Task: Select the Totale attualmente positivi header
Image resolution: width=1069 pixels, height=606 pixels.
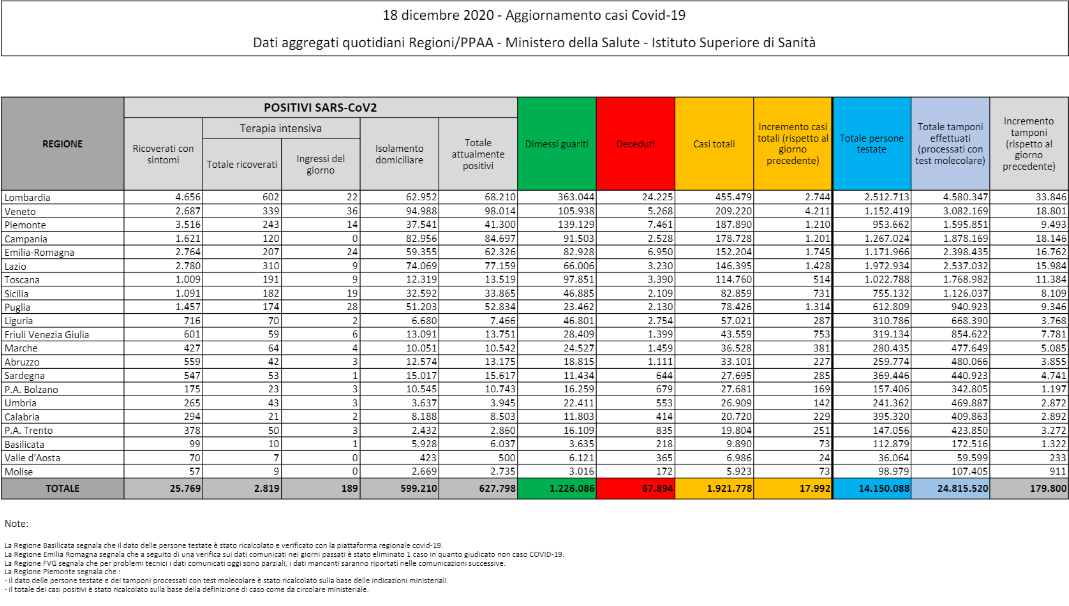Action: (478, 154)
